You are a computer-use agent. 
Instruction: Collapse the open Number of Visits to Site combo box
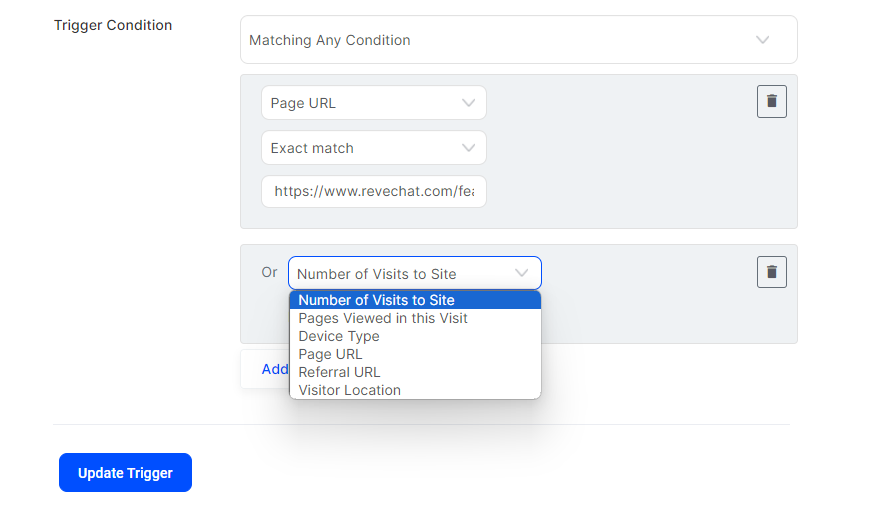point(415,273)
